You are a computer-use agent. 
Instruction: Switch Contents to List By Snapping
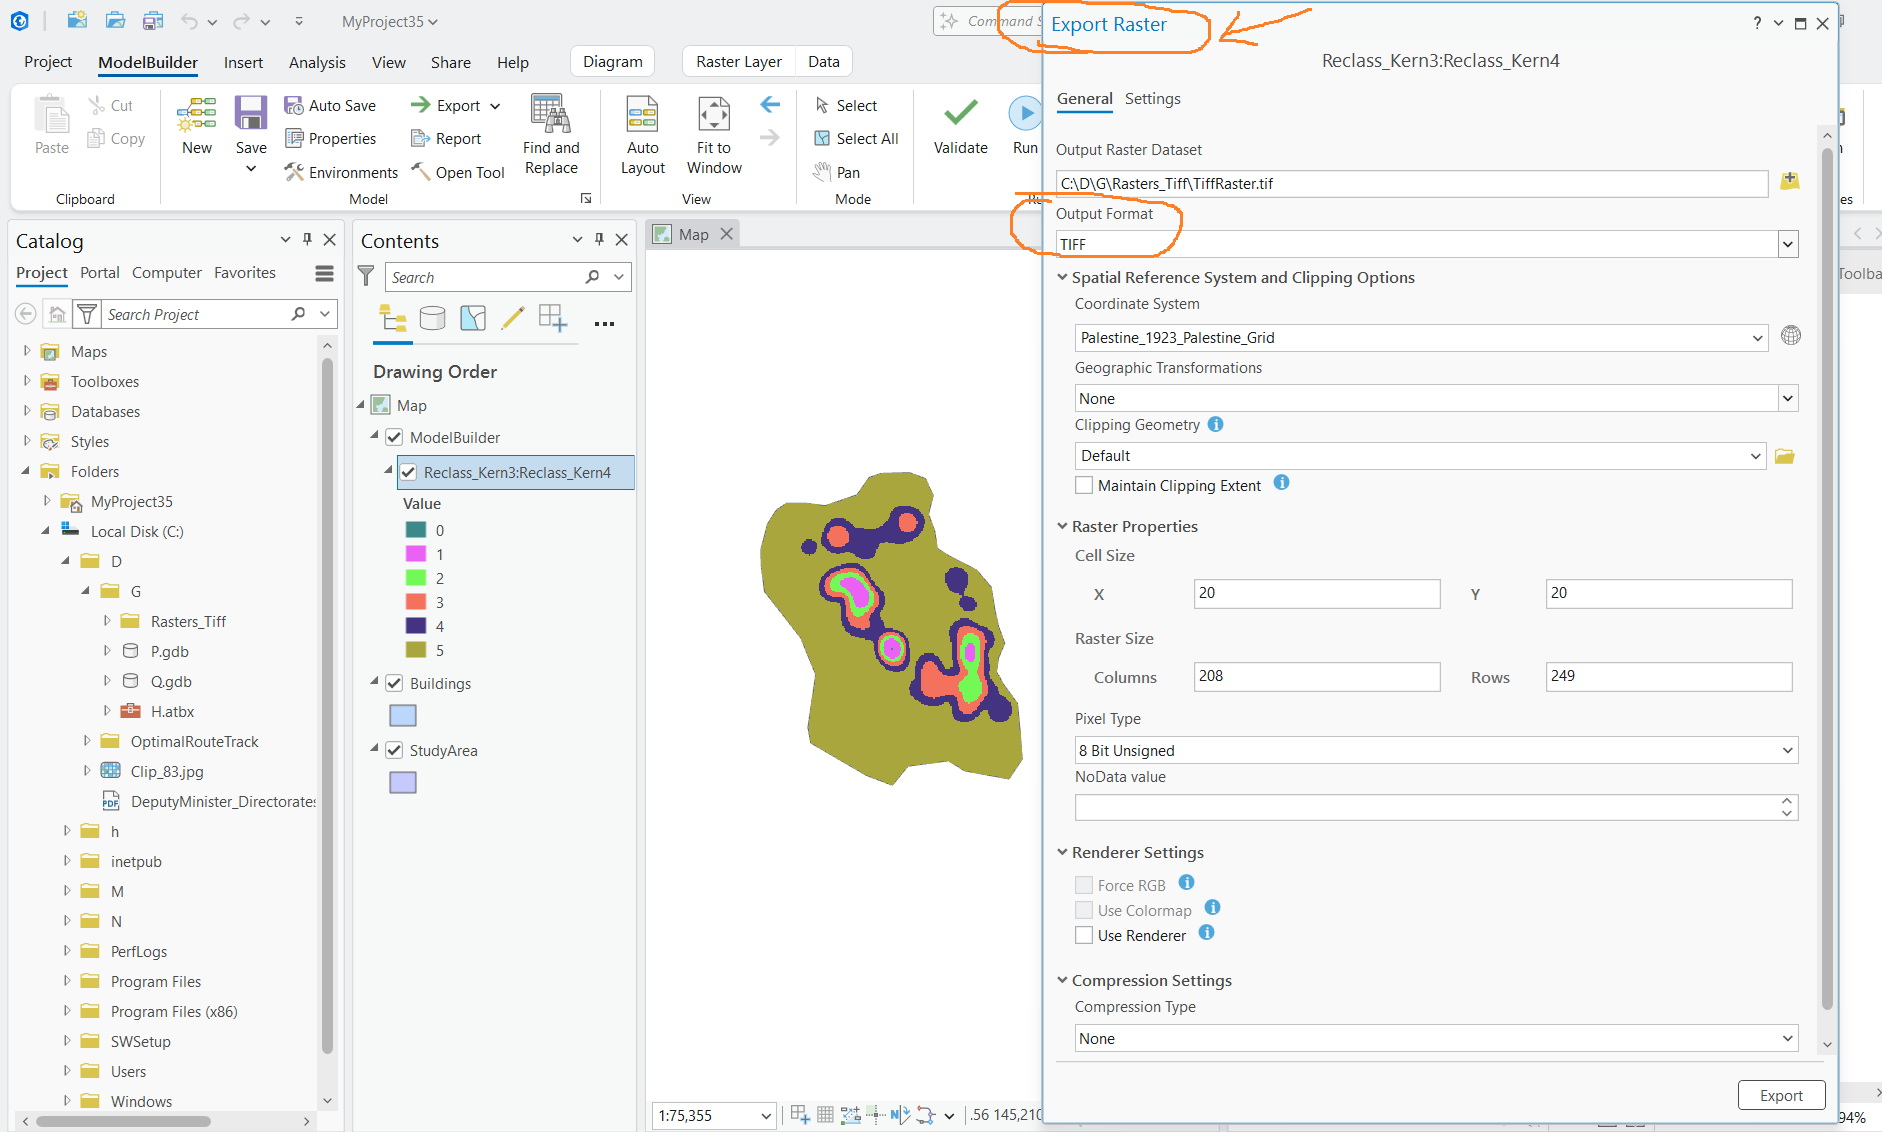tap(552, 319)
